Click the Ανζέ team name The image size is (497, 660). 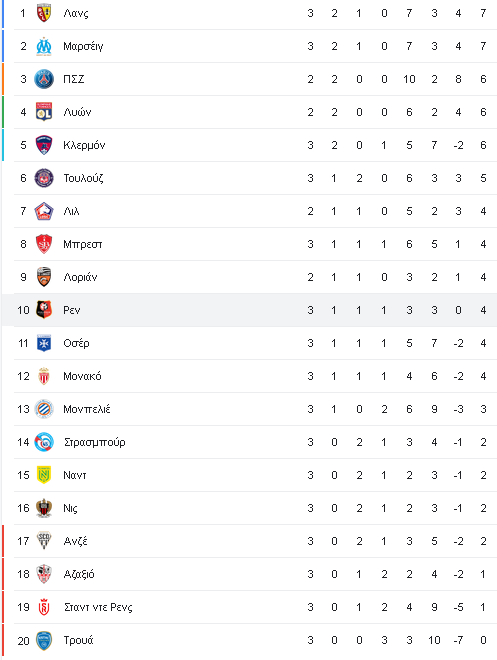point(75,541)
